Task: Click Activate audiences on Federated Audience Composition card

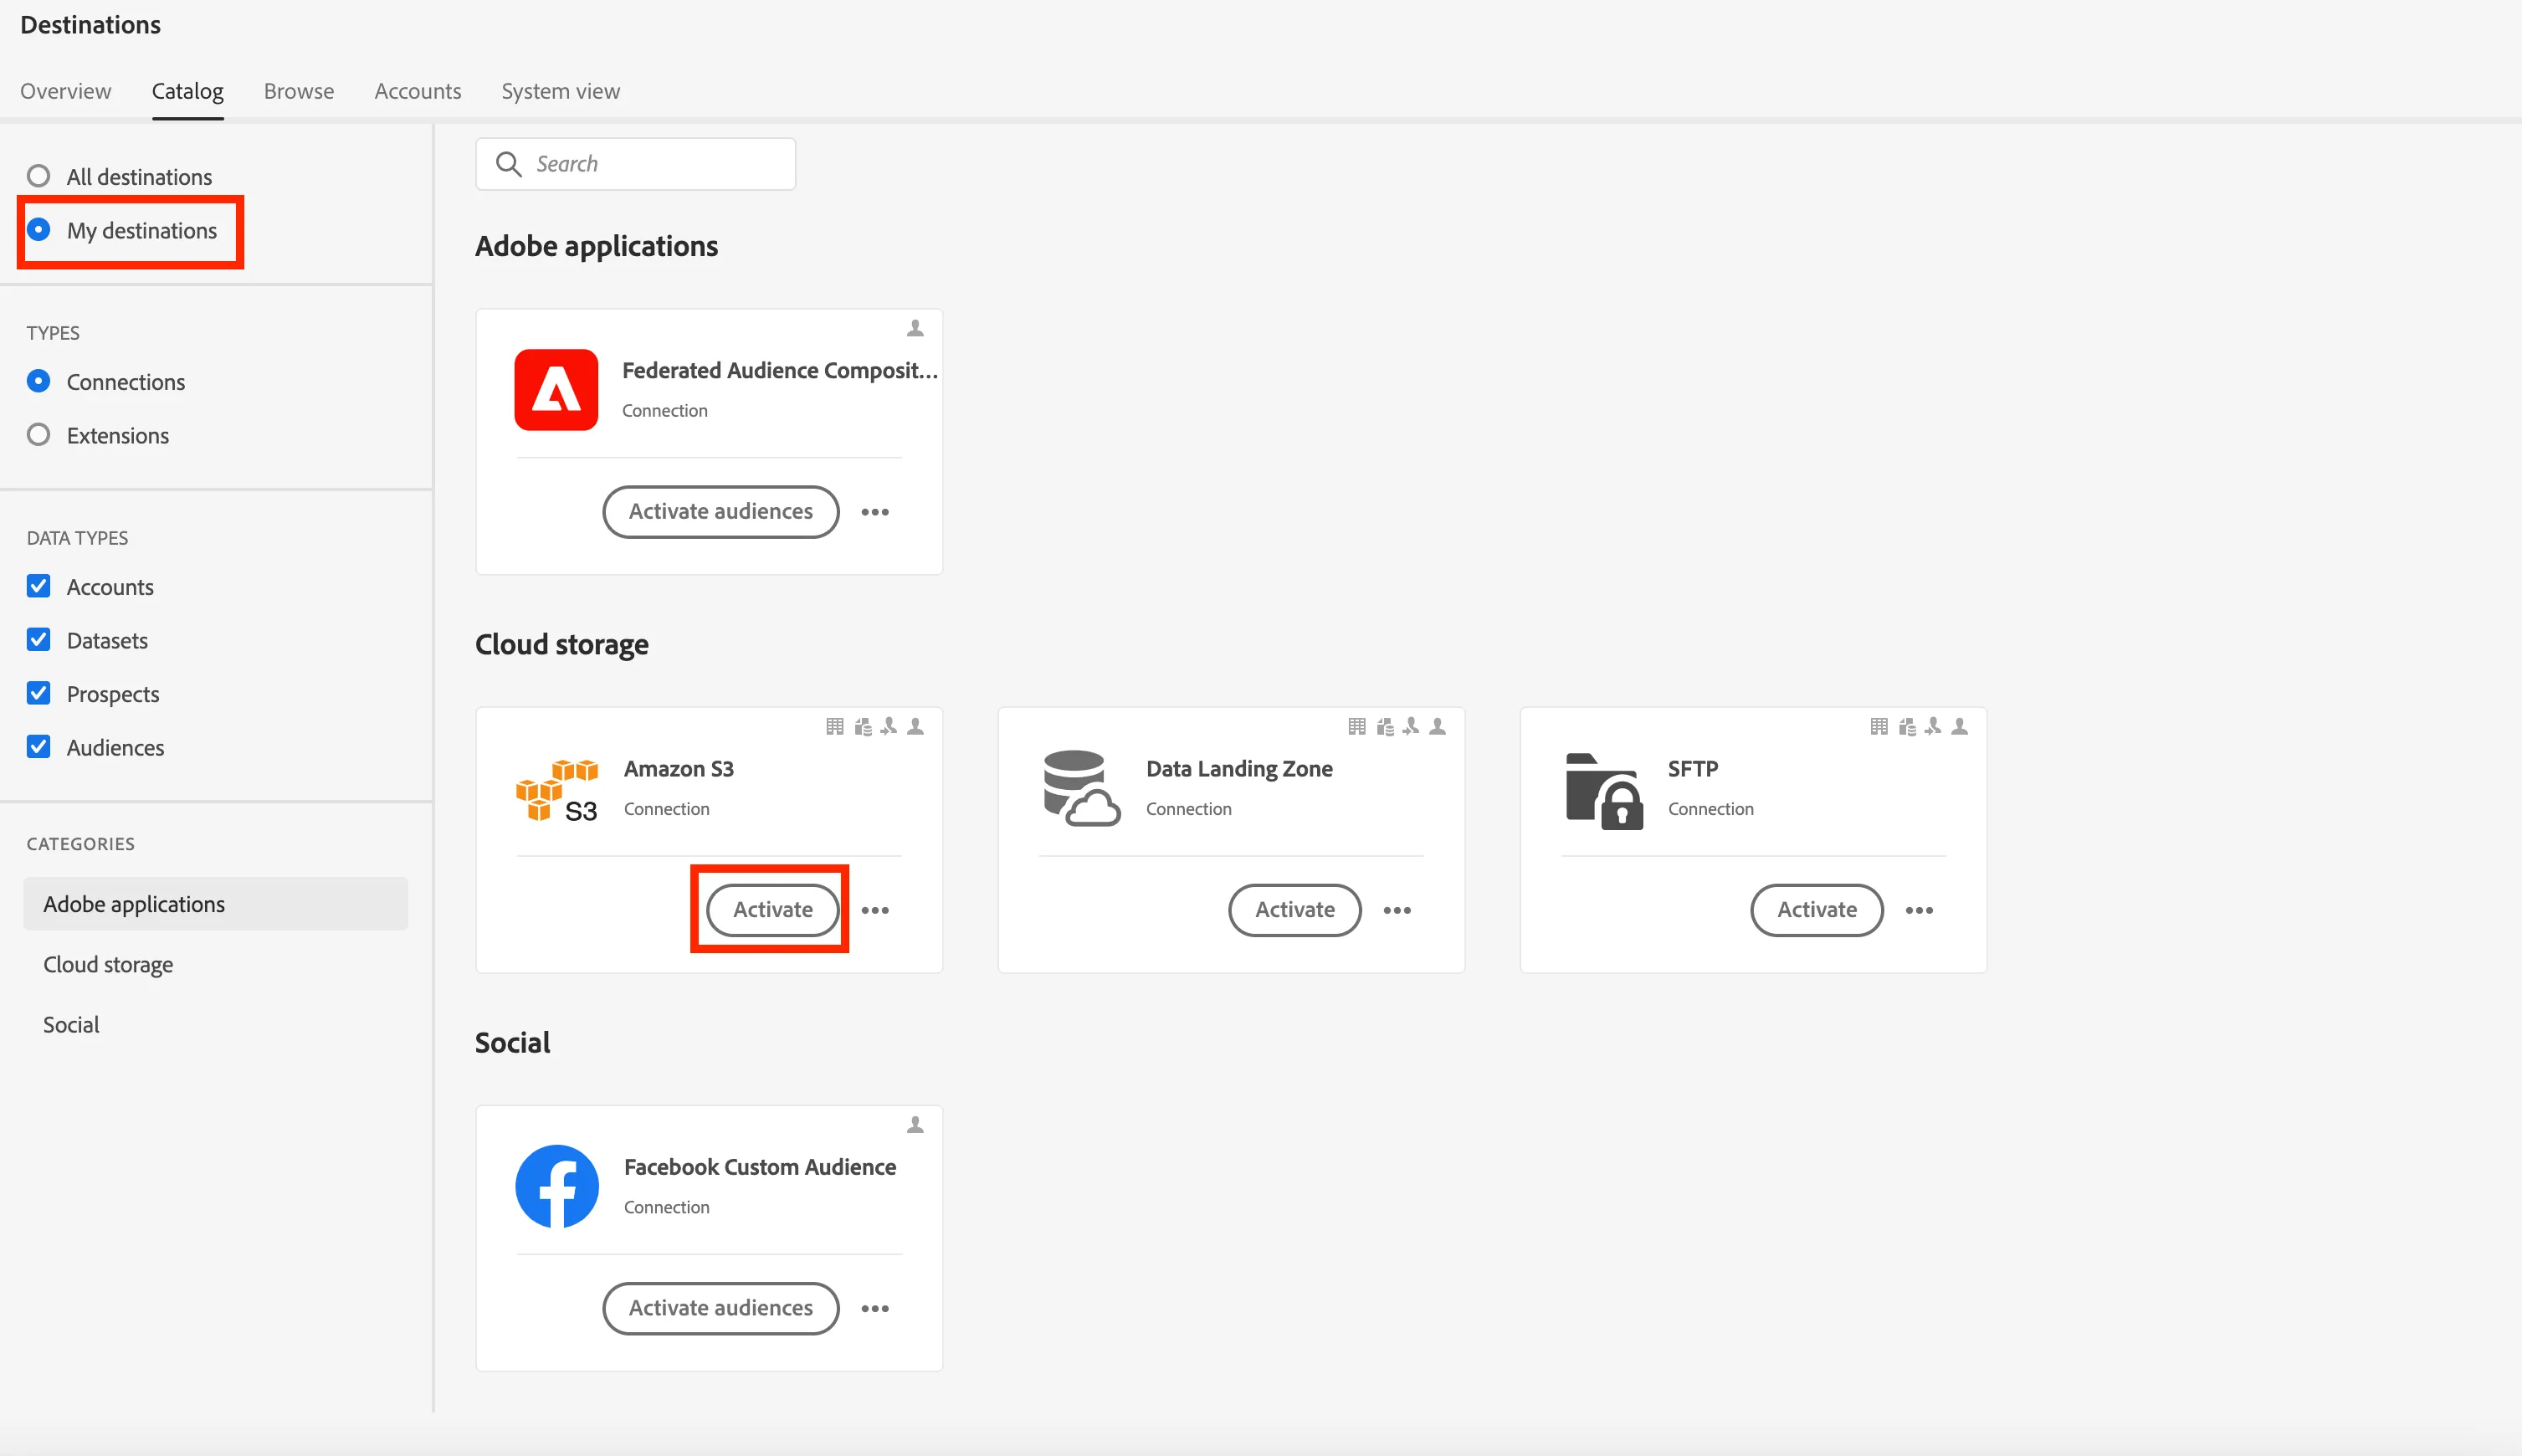Action: click(721, 512)
